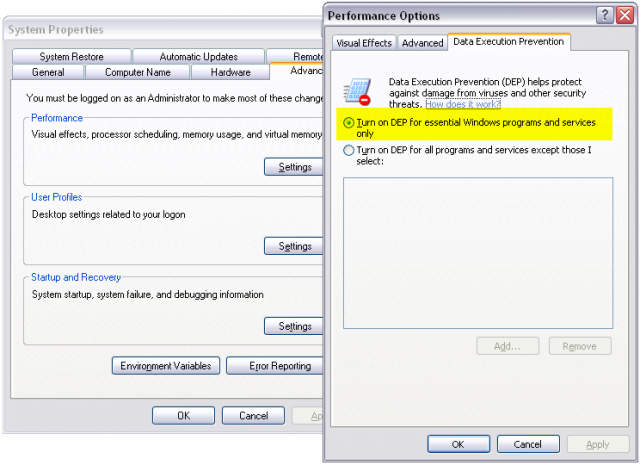Viewport: 640px width, 465px height.
Task: Switch to the Automatic Updates tab
Action: tap(198, 56)
